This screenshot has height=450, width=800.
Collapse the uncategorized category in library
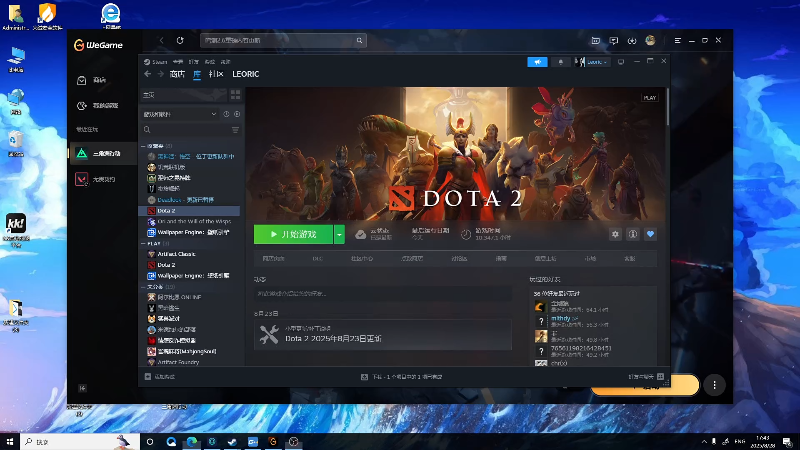pyautogui.click(x=143, y=287)
